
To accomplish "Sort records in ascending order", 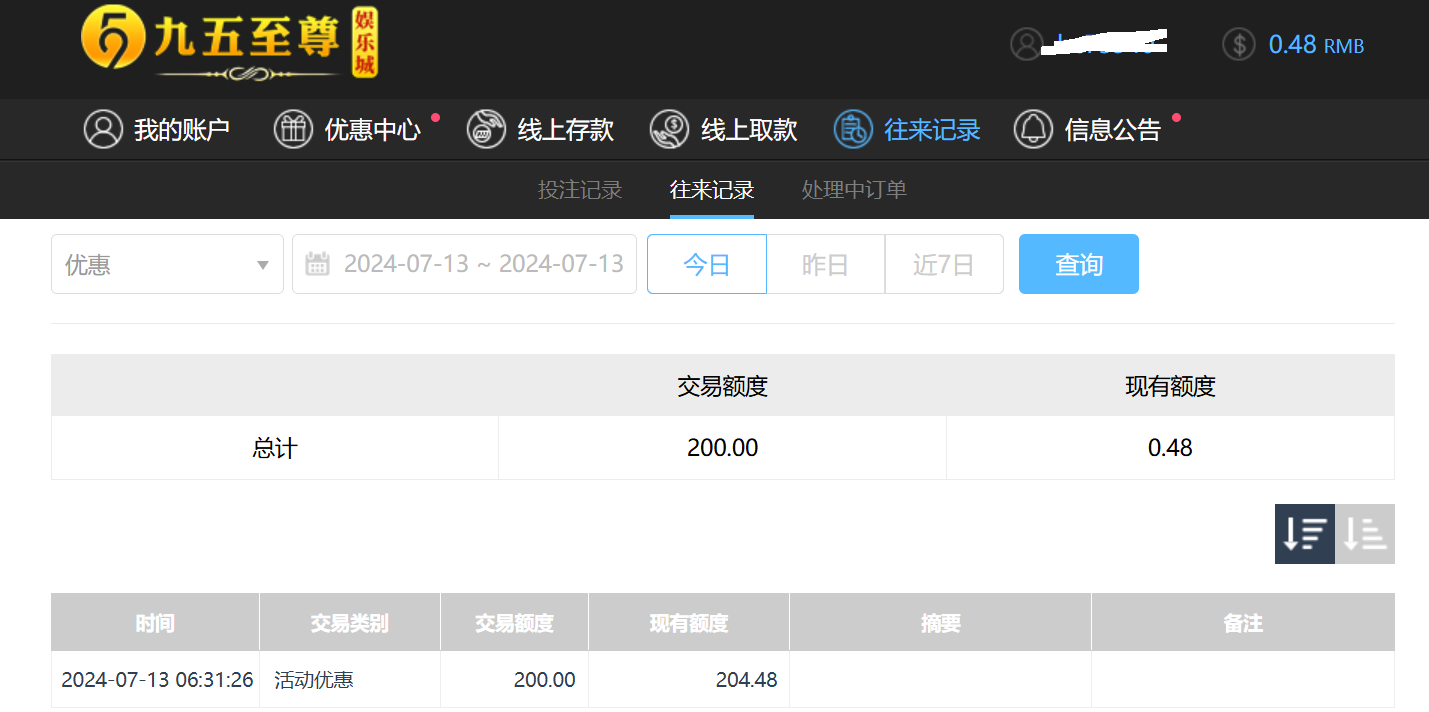I will [1365, 534].
